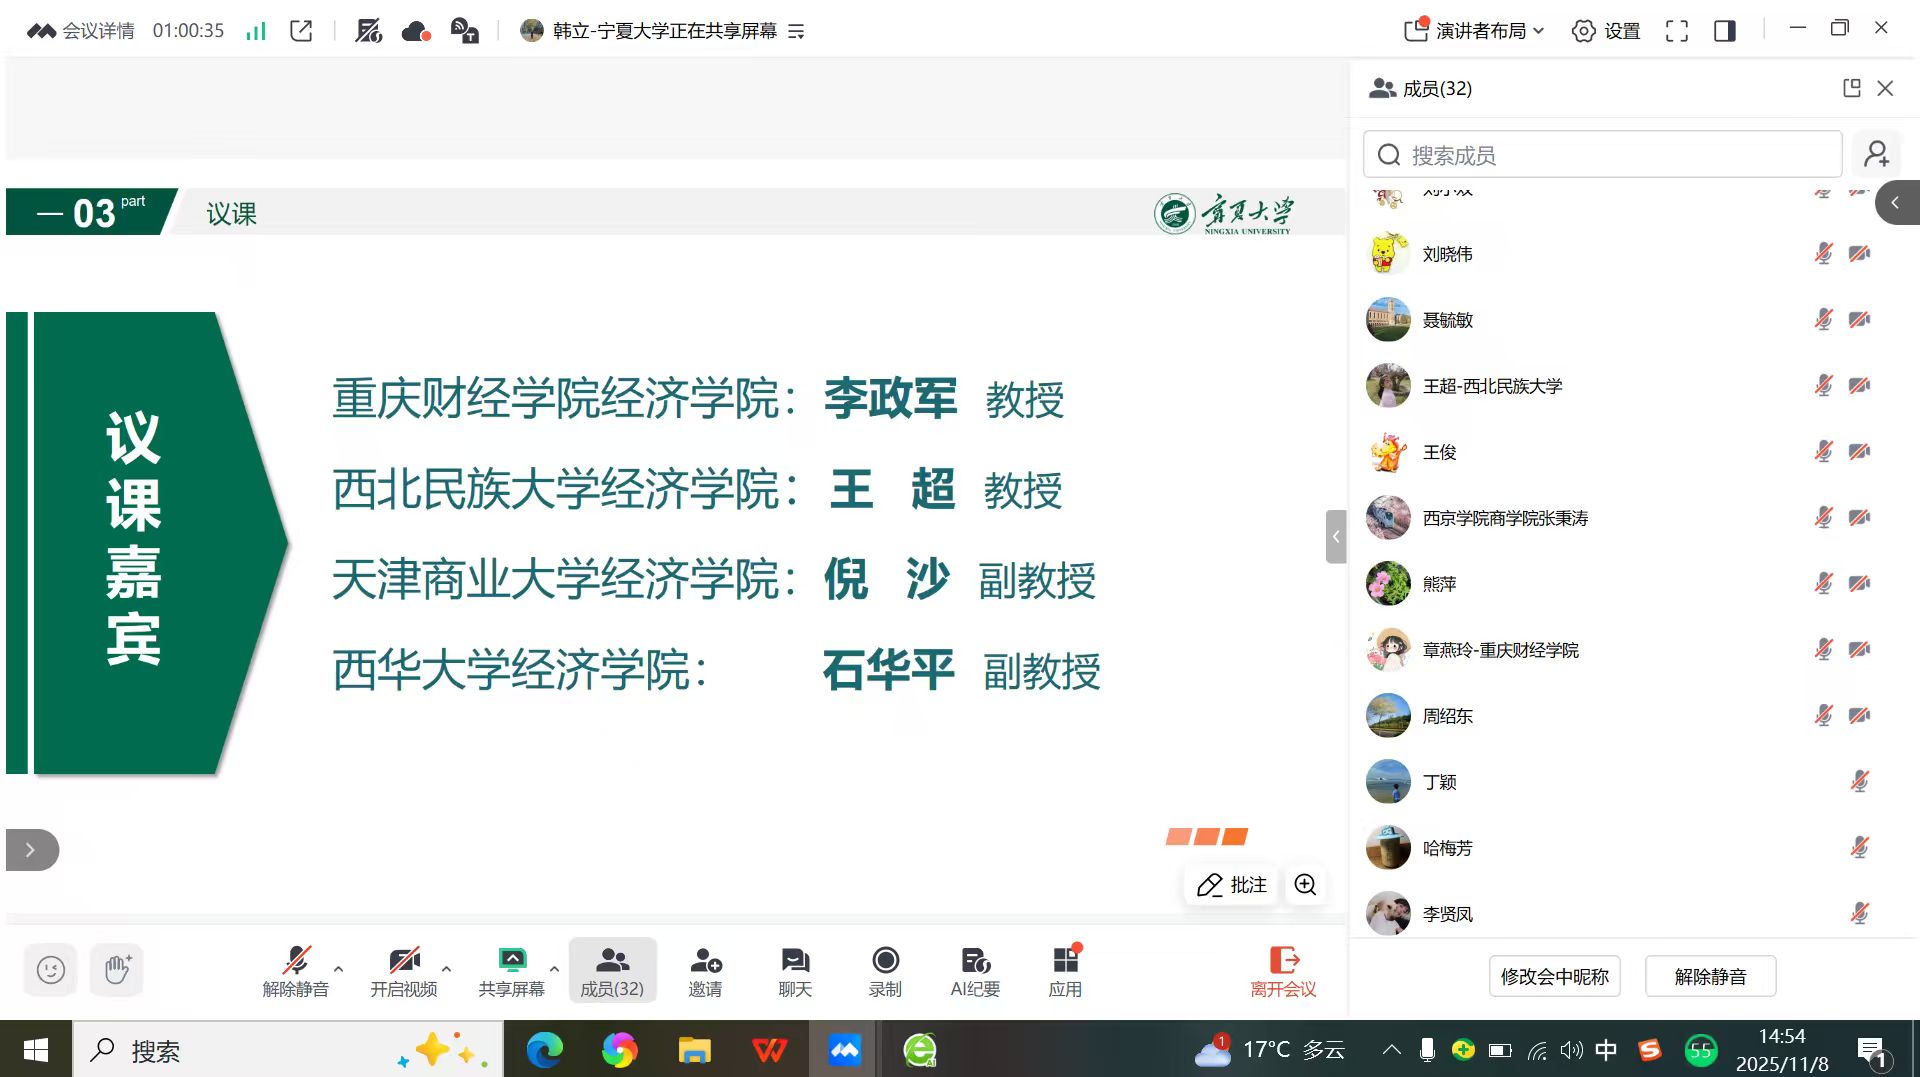
Task: Open the emoji reactions button
Action: tap(51, 969)
